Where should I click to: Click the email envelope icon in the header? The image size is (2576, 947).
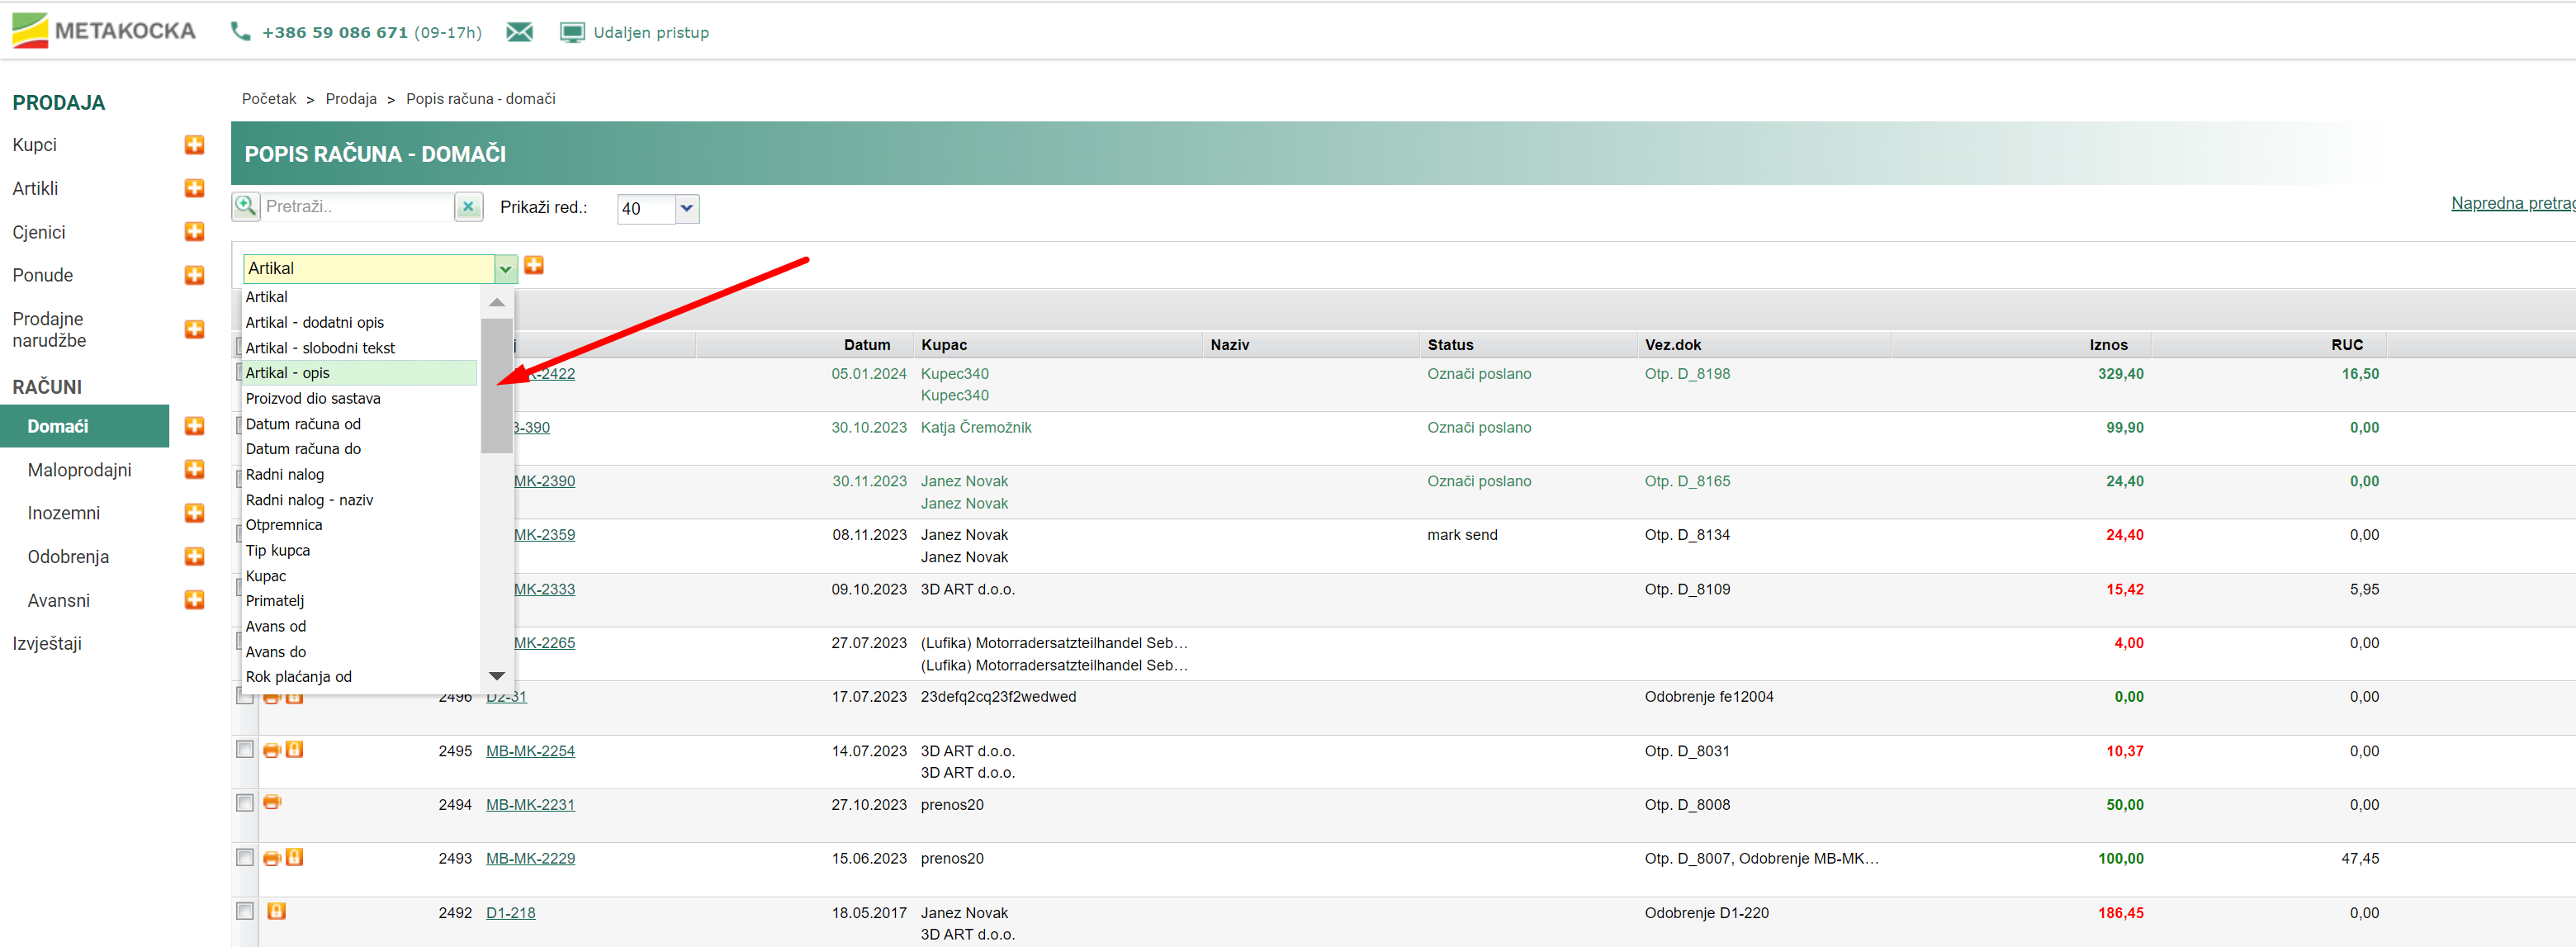tap(519, 32)
